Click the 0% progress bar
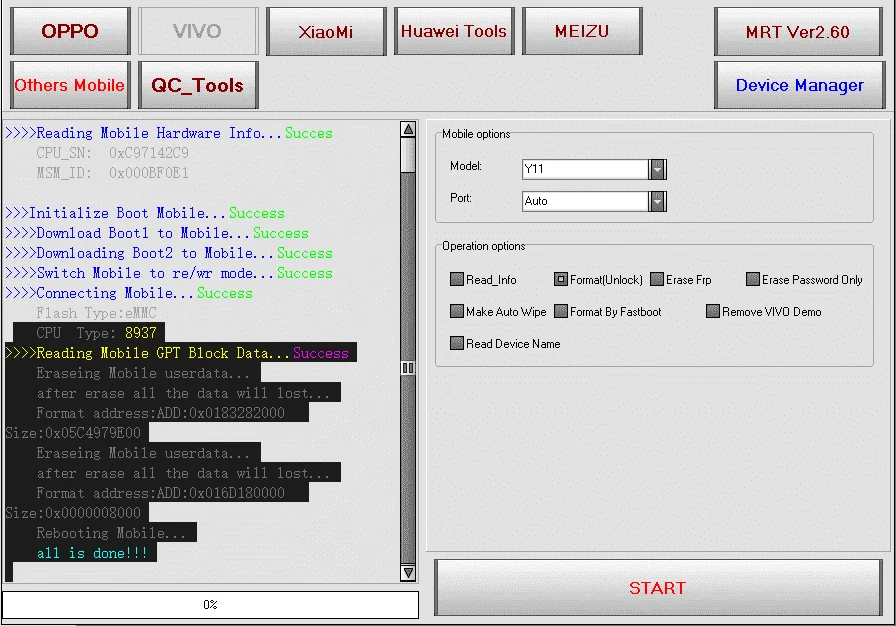The width and height of the screenshot is (896, 626). (x=210, y=604)
